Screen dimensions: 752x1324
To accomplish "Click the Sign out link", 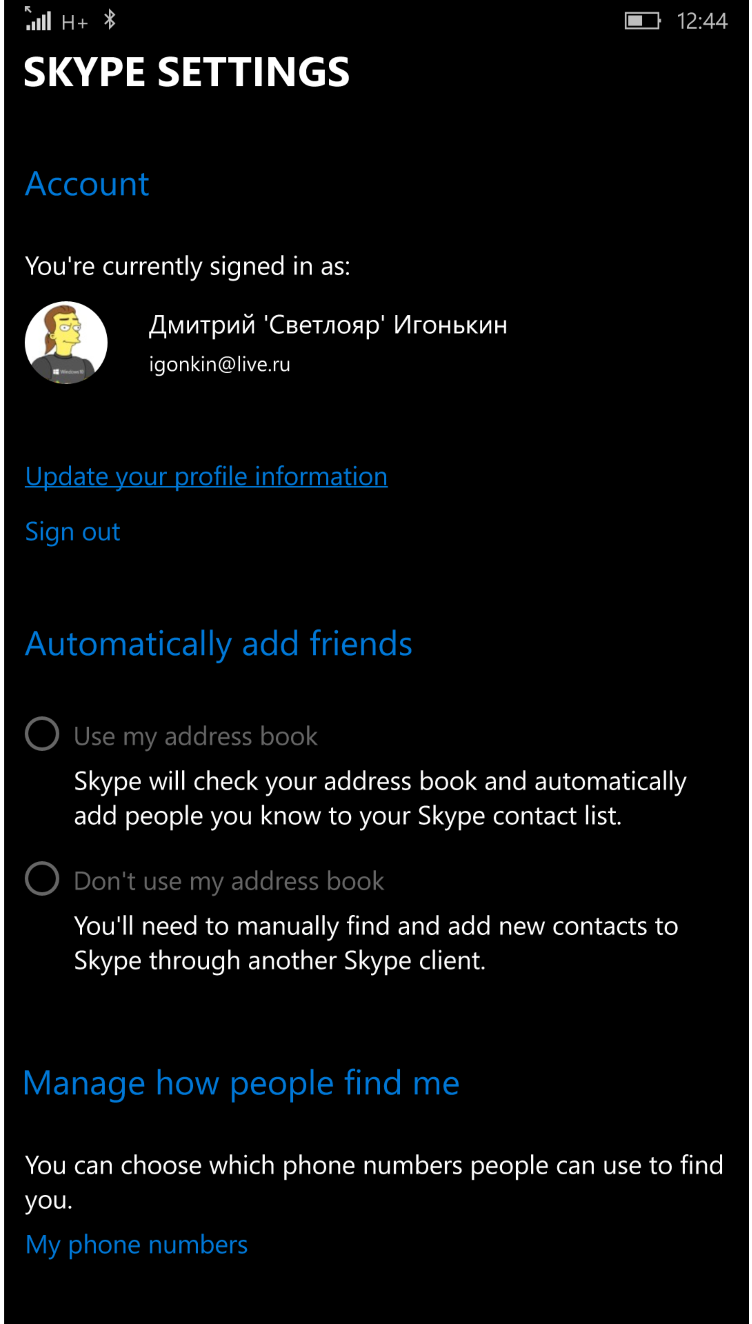I will coord(72,532).
